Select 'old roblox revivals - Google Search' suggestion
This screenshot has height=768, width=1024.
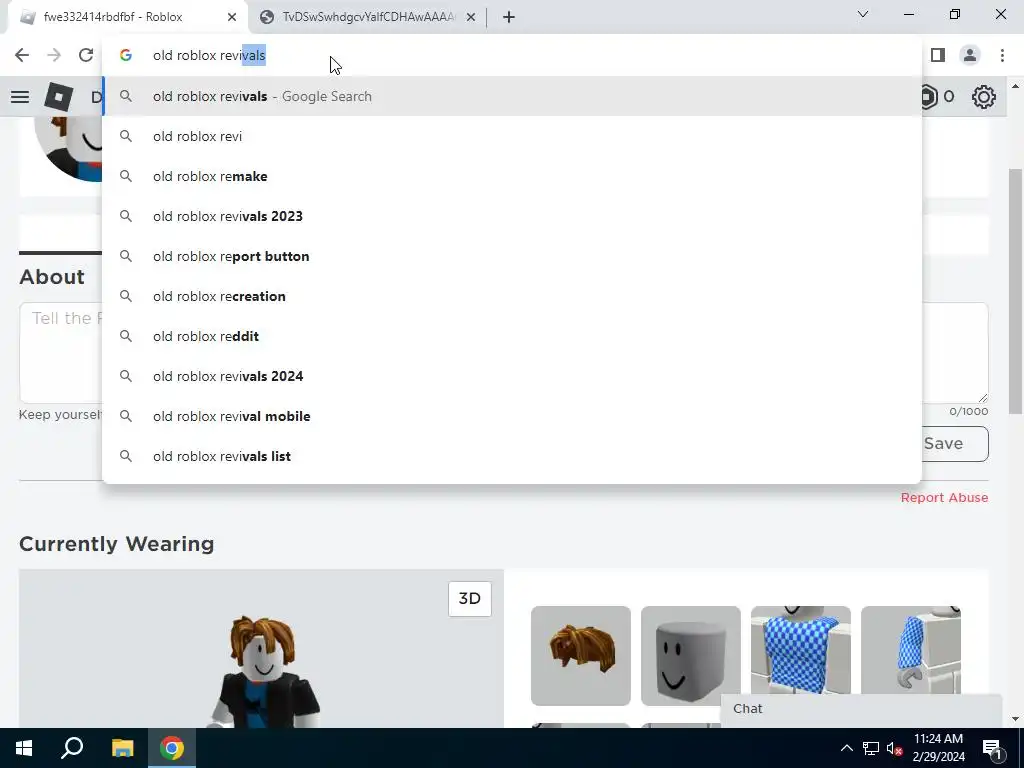(x=512, y=96)
